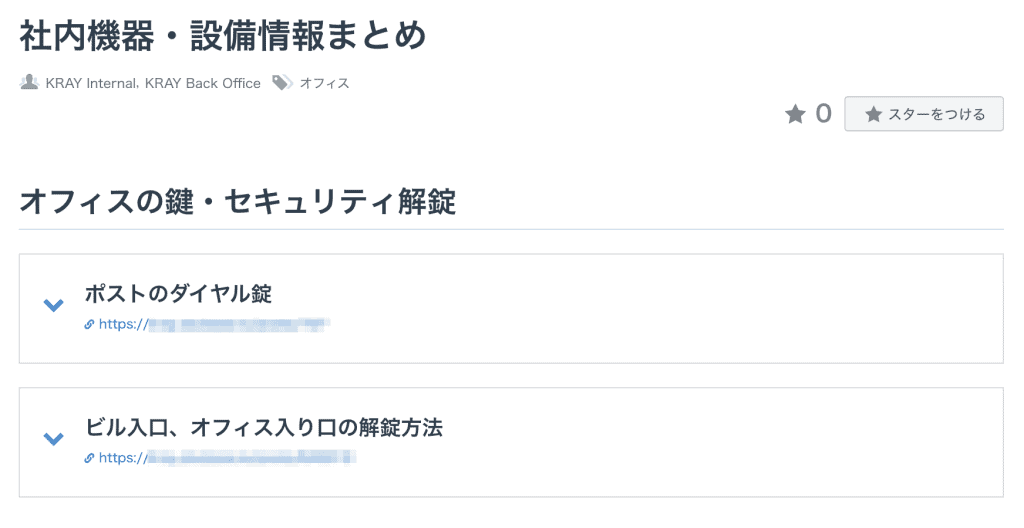The width and height of the screenshot is (1024, 528).
Task: Expand the ポストのダイヤル錠 chevron
Action: tap(53, 305)
